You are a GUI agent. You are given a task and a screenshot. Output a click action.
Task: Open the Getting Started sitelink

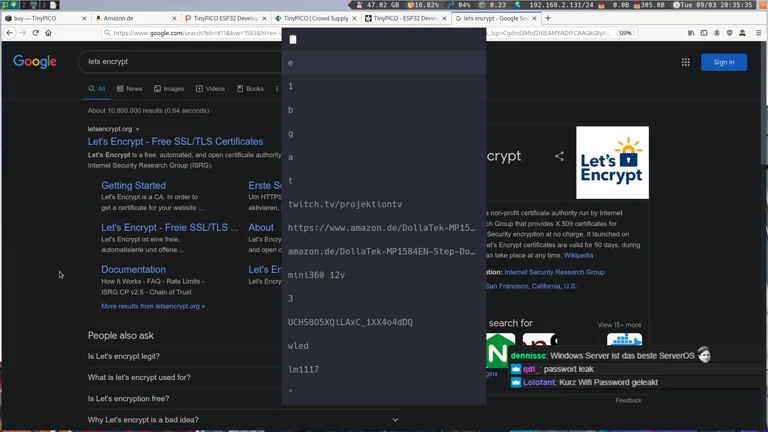point(133,185)
